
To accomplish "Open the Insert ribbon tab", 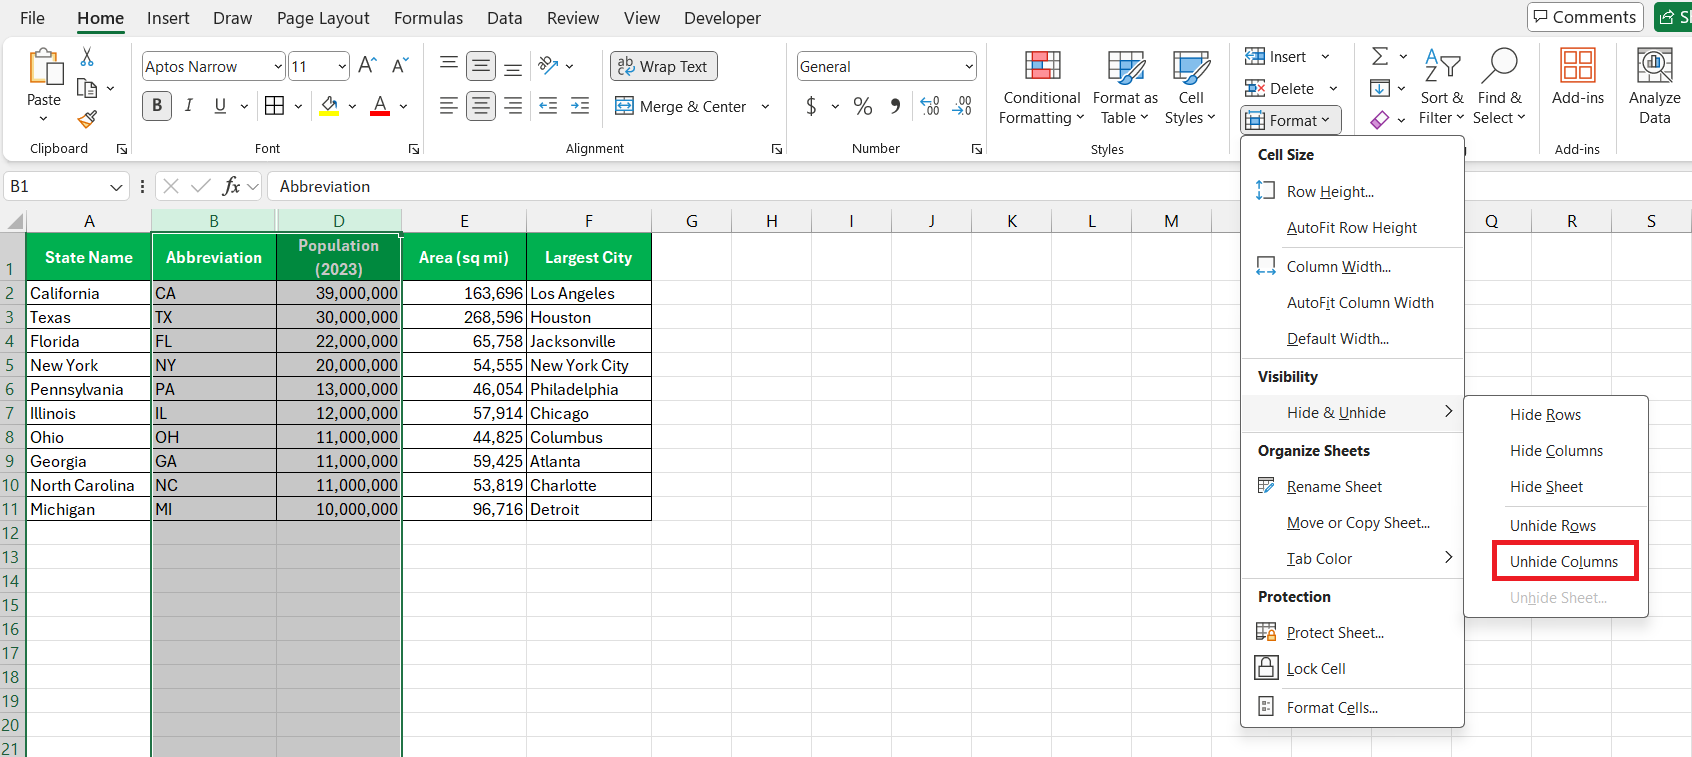I will tap(168, 18).
